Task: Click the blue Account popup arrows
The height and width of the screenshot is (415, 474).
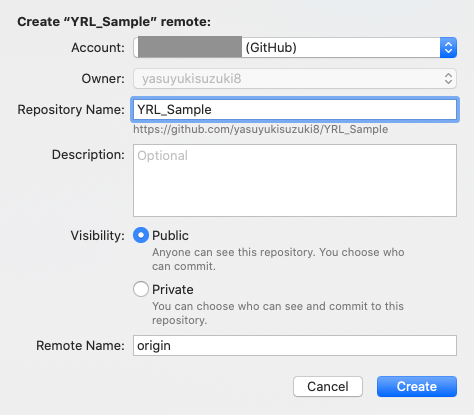Action: pos(448,47)
